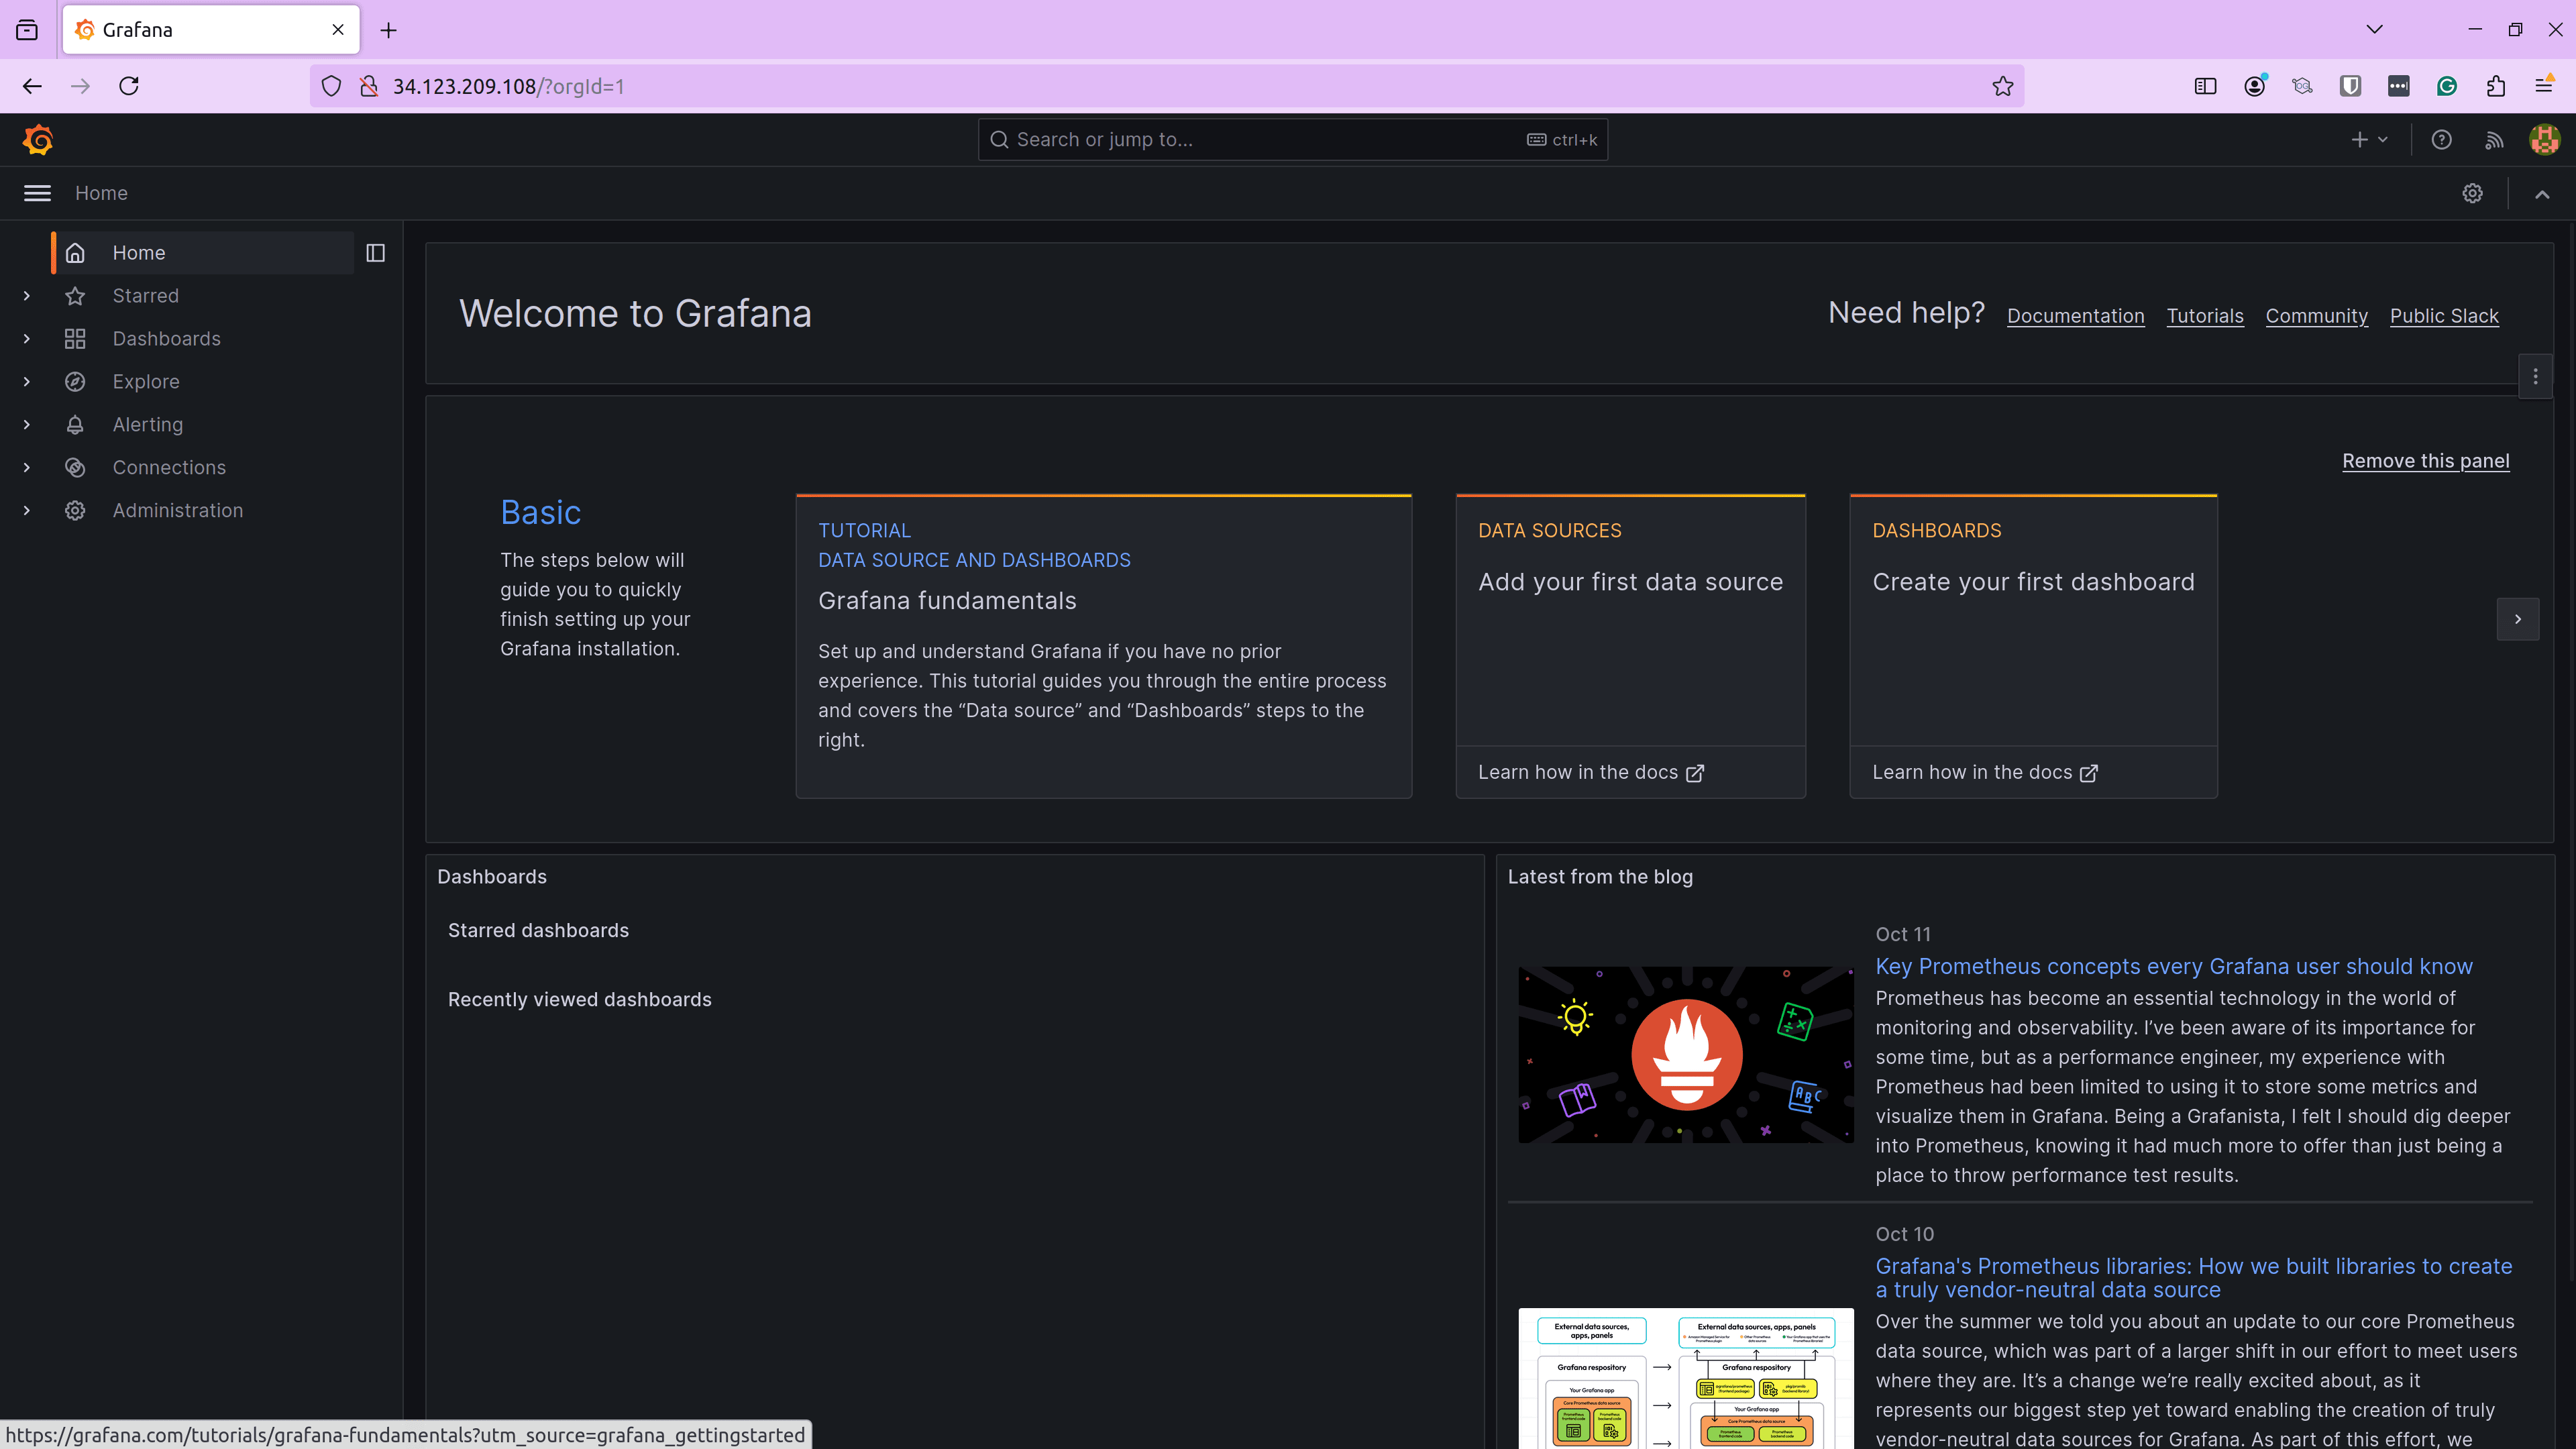Open the plus New dropdown menu

coord(2369,140)
